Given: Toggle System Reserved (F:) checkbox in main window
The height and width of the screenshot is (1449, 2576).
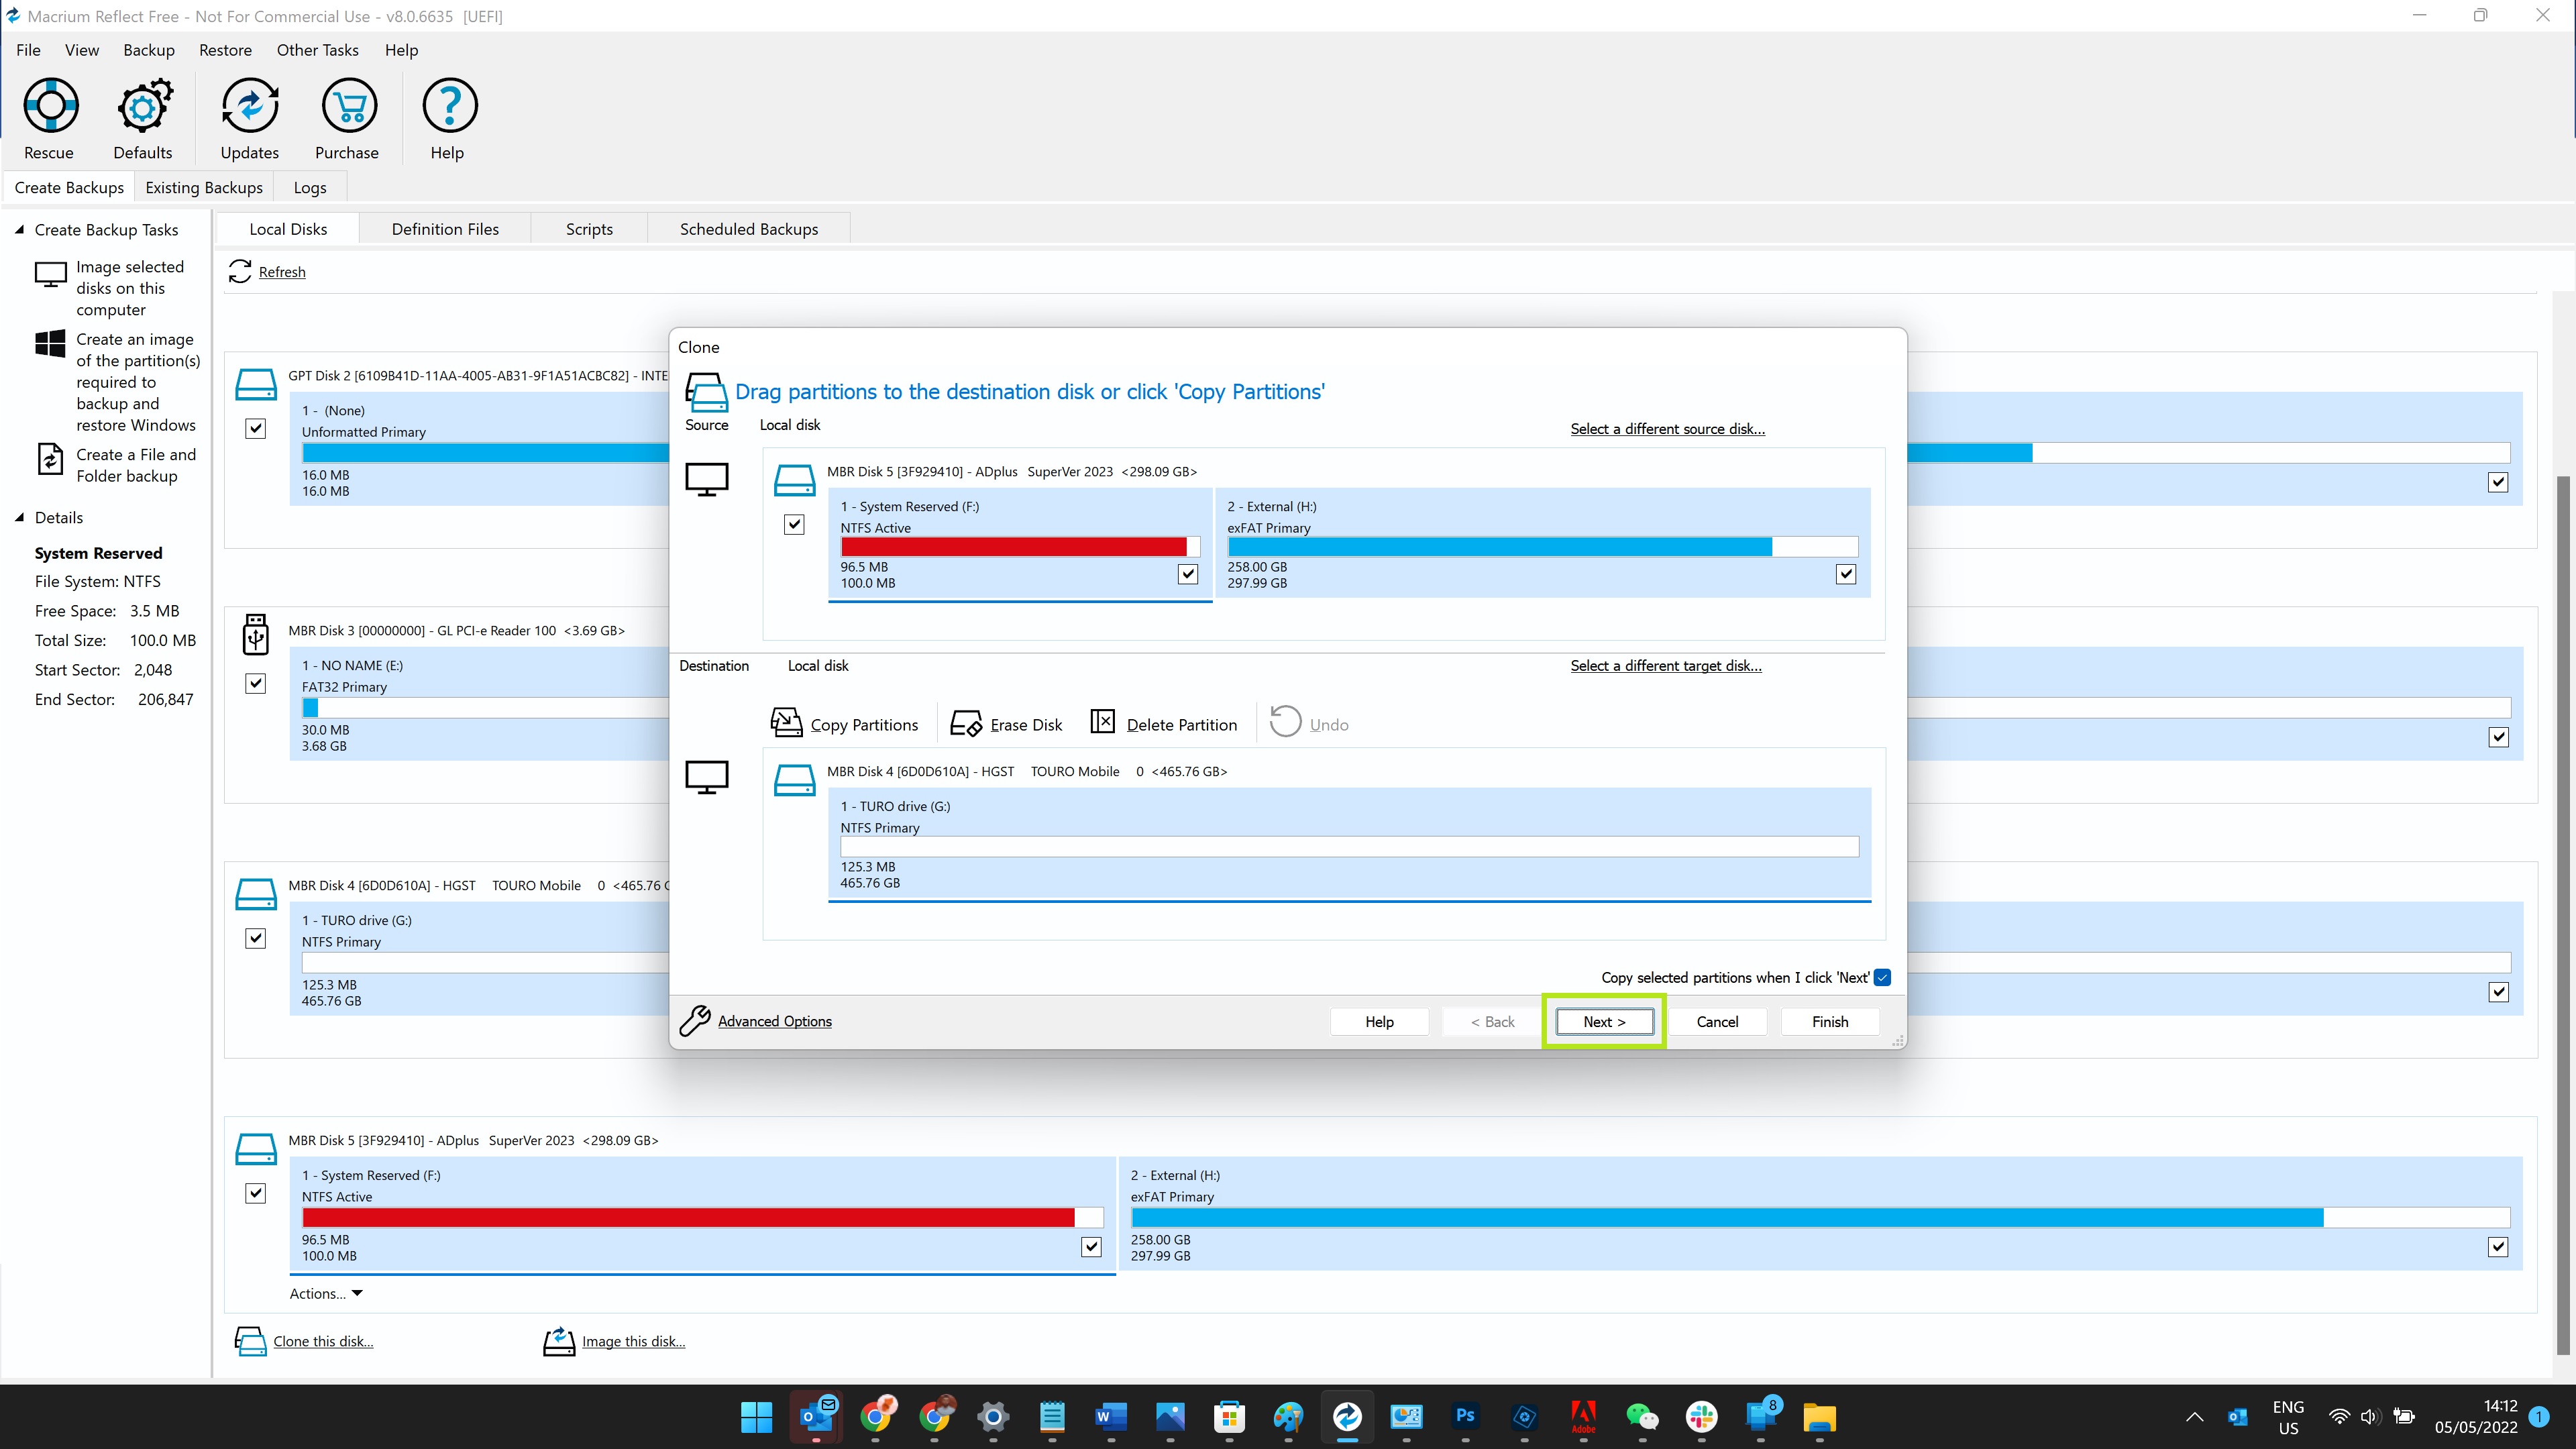Looking at the screenshot, I should pos(1092,1247).
